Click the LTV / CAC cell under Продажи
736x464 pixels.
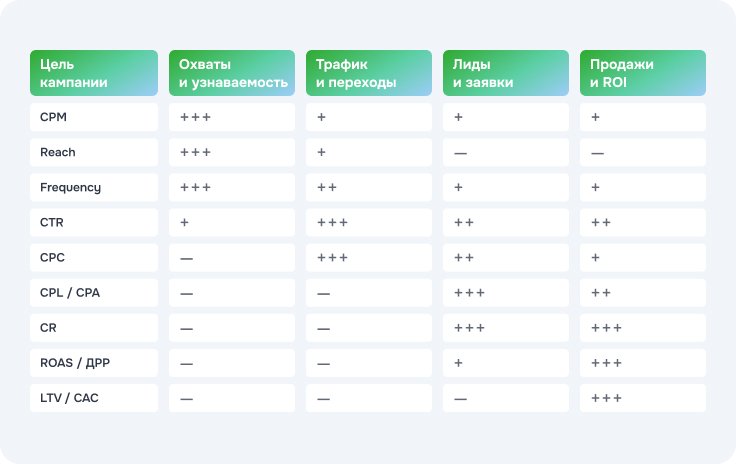[643, 398]
